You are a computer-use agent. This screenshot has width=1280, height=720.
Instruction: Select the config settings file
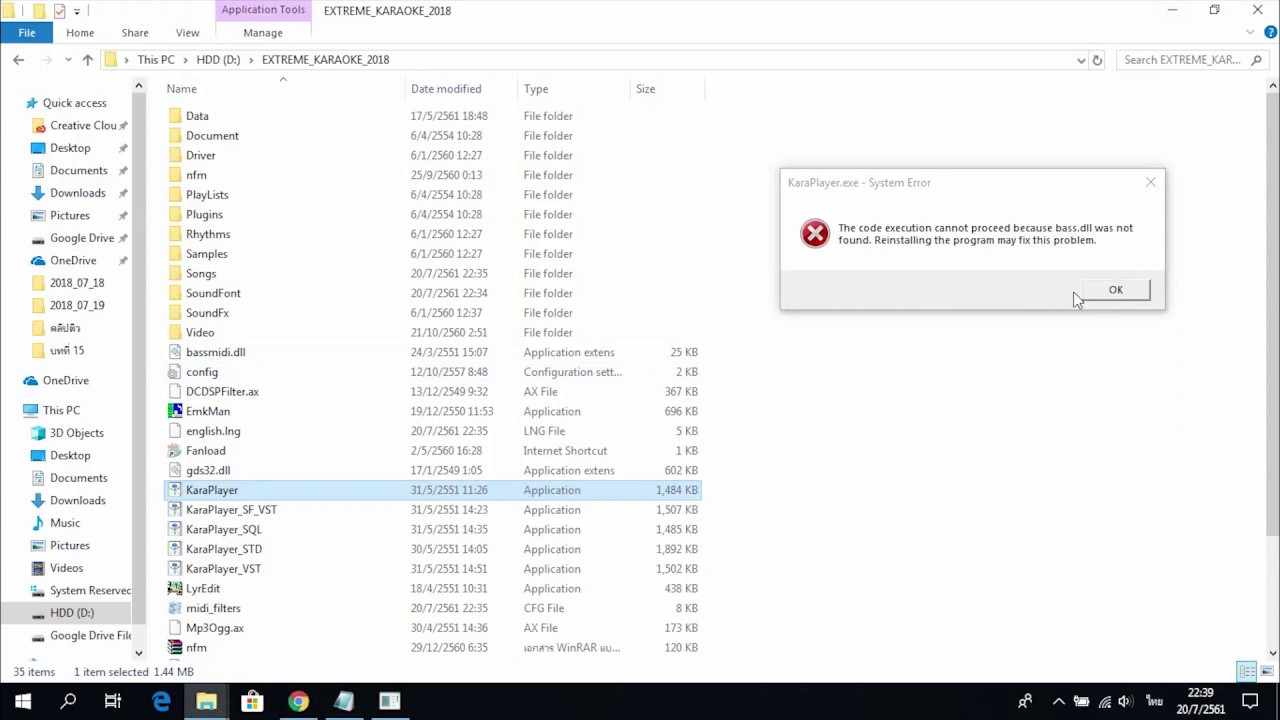pyautogui.click(x=201, y=372)
